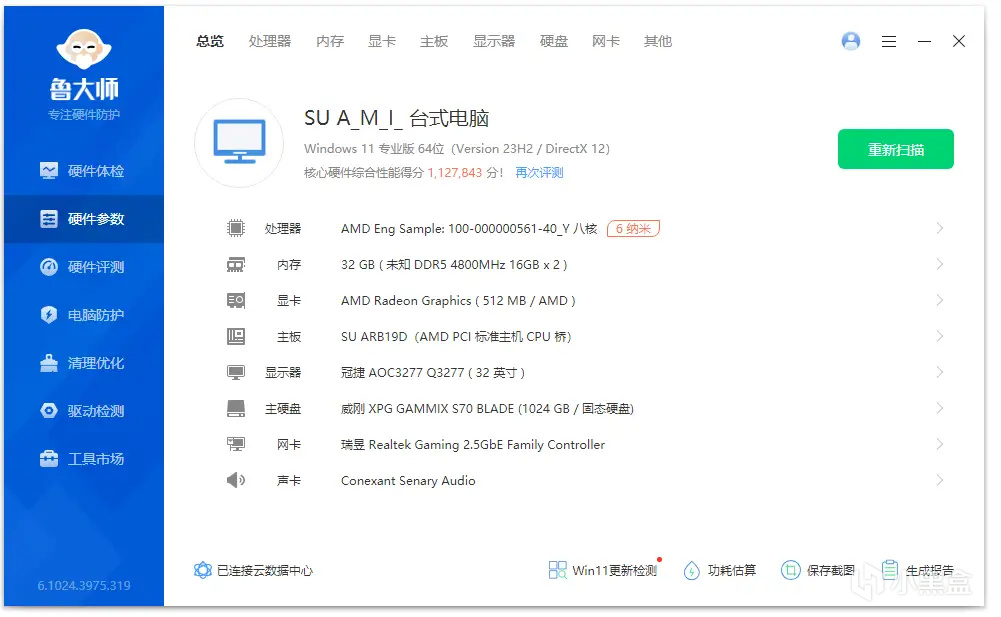The height and width of the screenshot is (617, 1001).
Task: Minimize the 鲁大师 window
Action: 924,42
